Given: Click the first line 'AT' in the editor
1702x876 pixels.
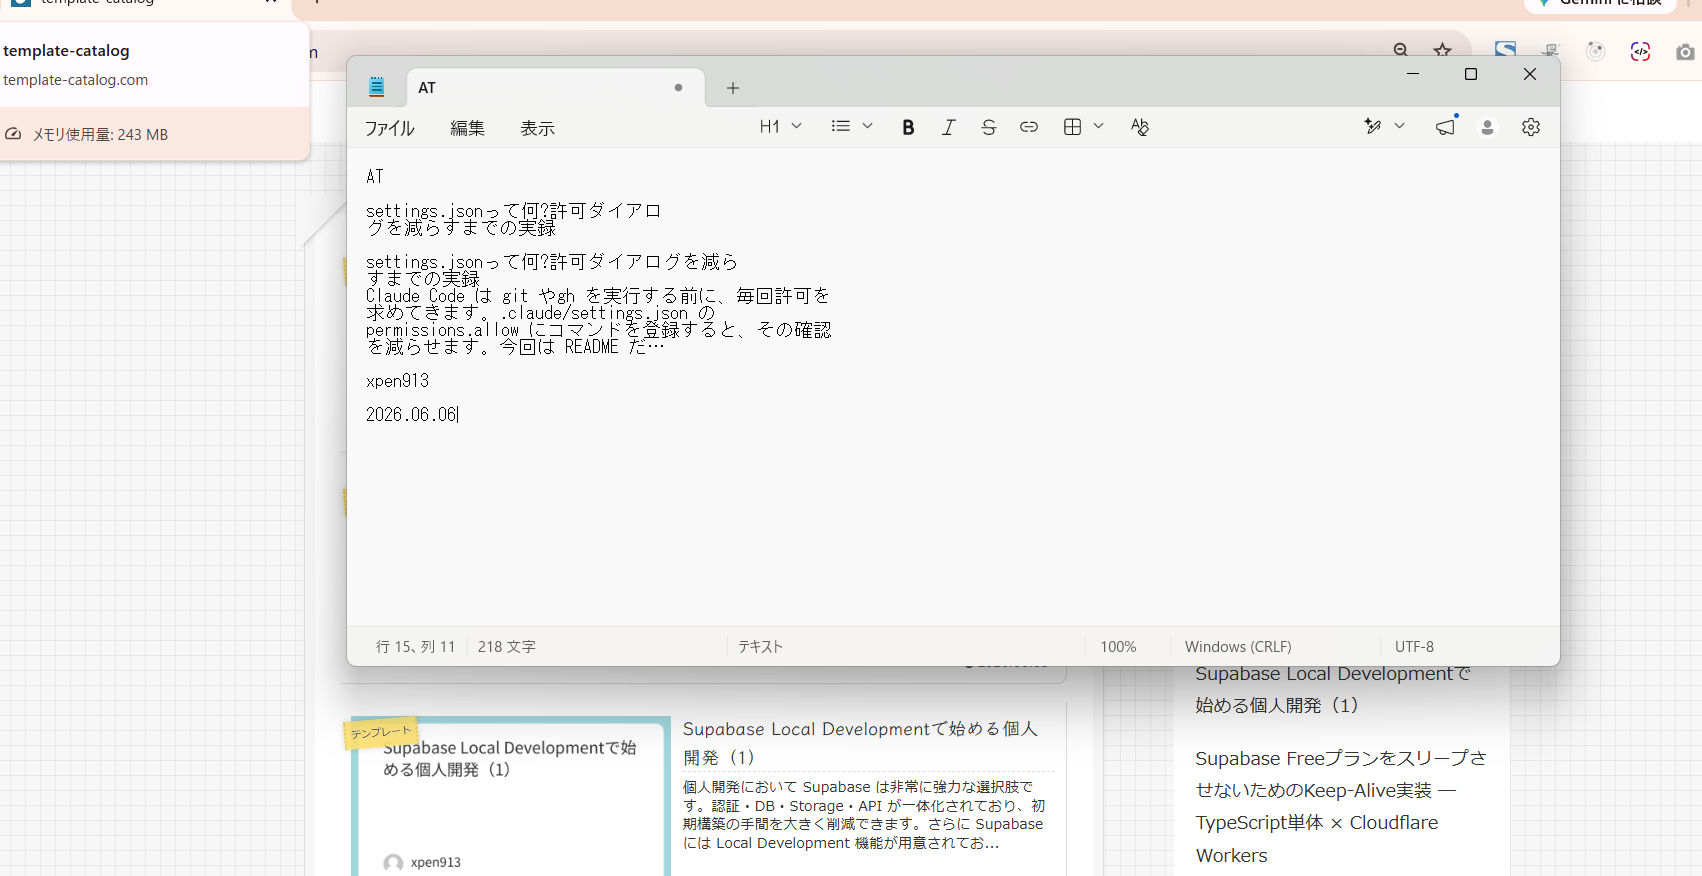Looking at the screenshot, I should [x=375, y=177].
